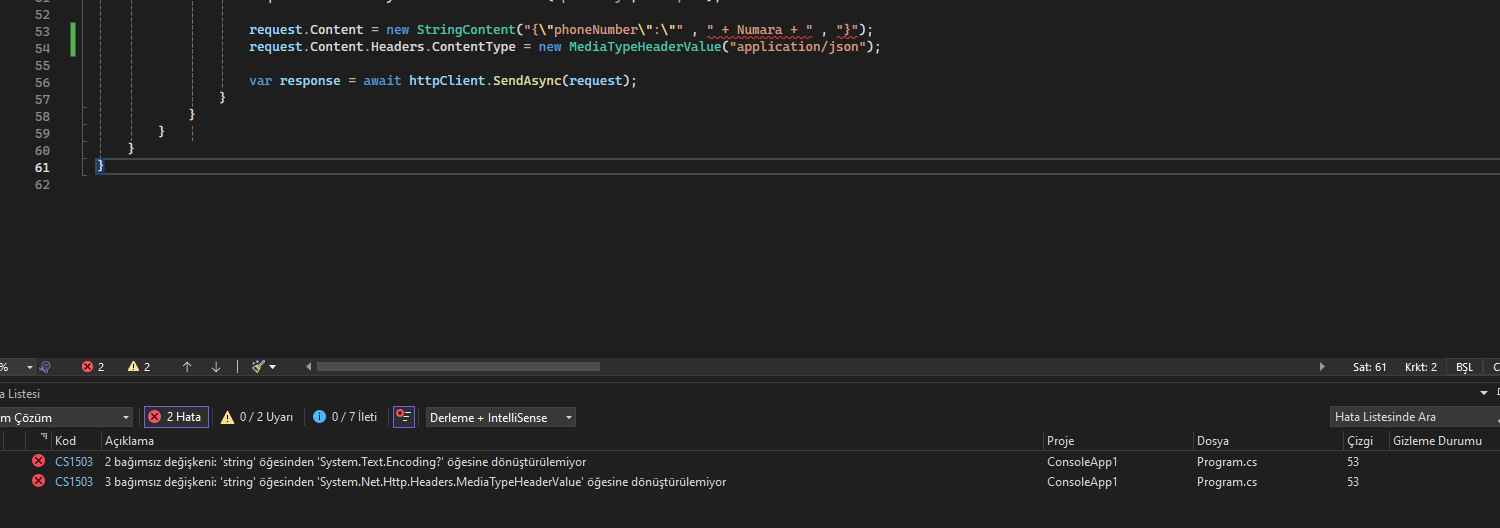
Task: Click the code cleanup broom icon
Action: pos(259,367)
